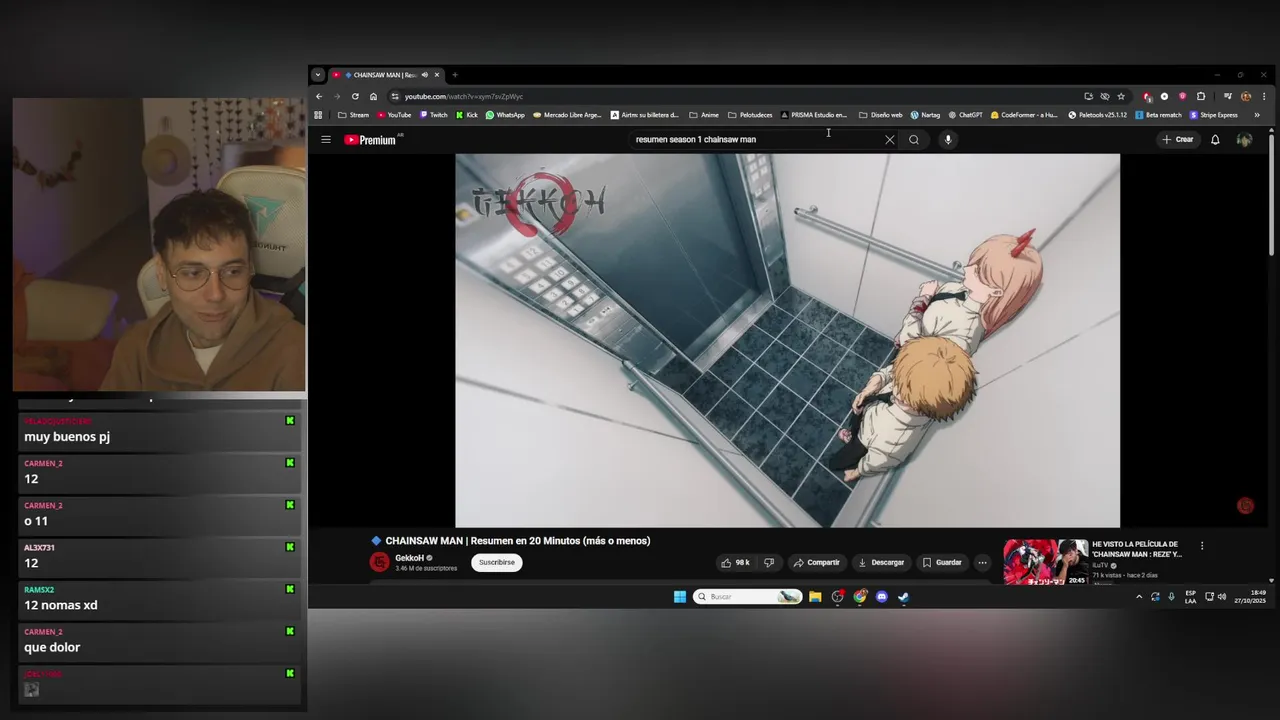This screenshot has height=720, width=1280.
Task: Like the video with thumbs up
Action: [736, 562]
